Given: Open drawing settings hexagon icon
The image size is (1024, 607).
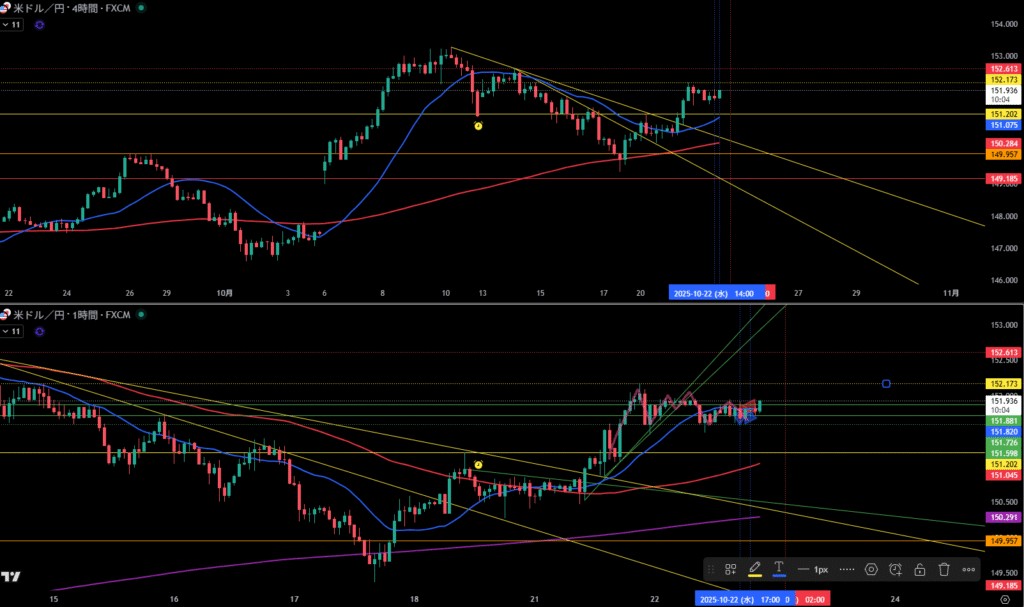Looking at the screenshot, I should (871, 569).
